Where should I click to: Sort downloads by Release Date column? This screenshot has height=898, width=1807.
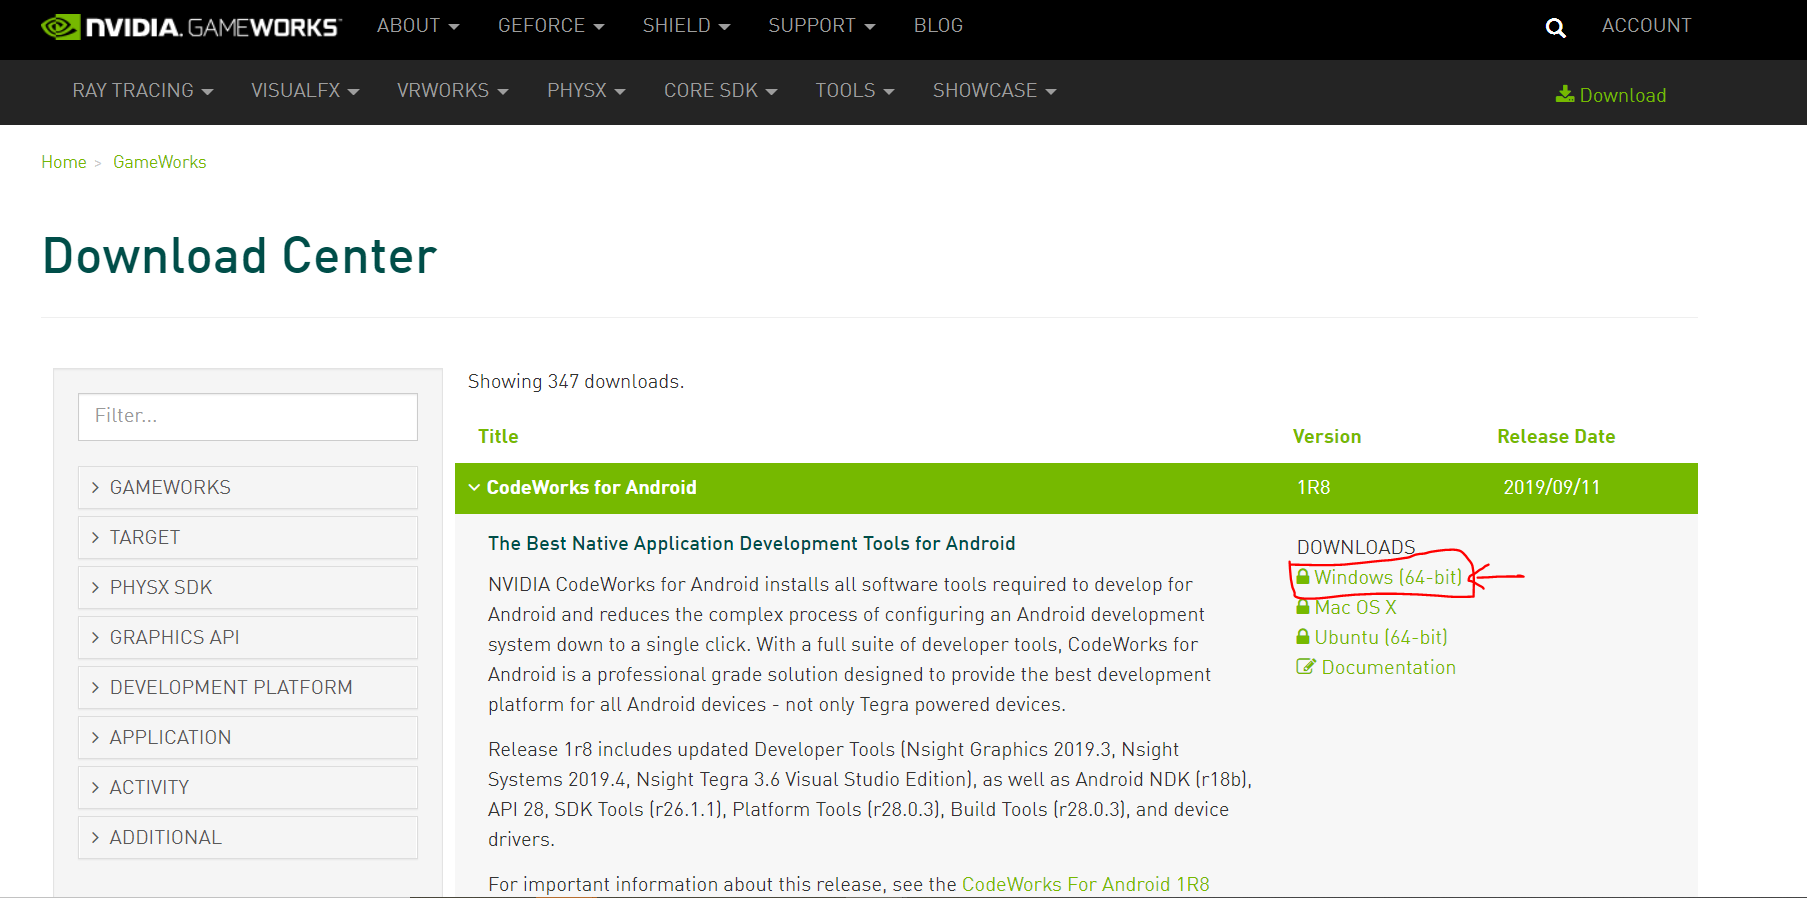(x=1556, y=437)
